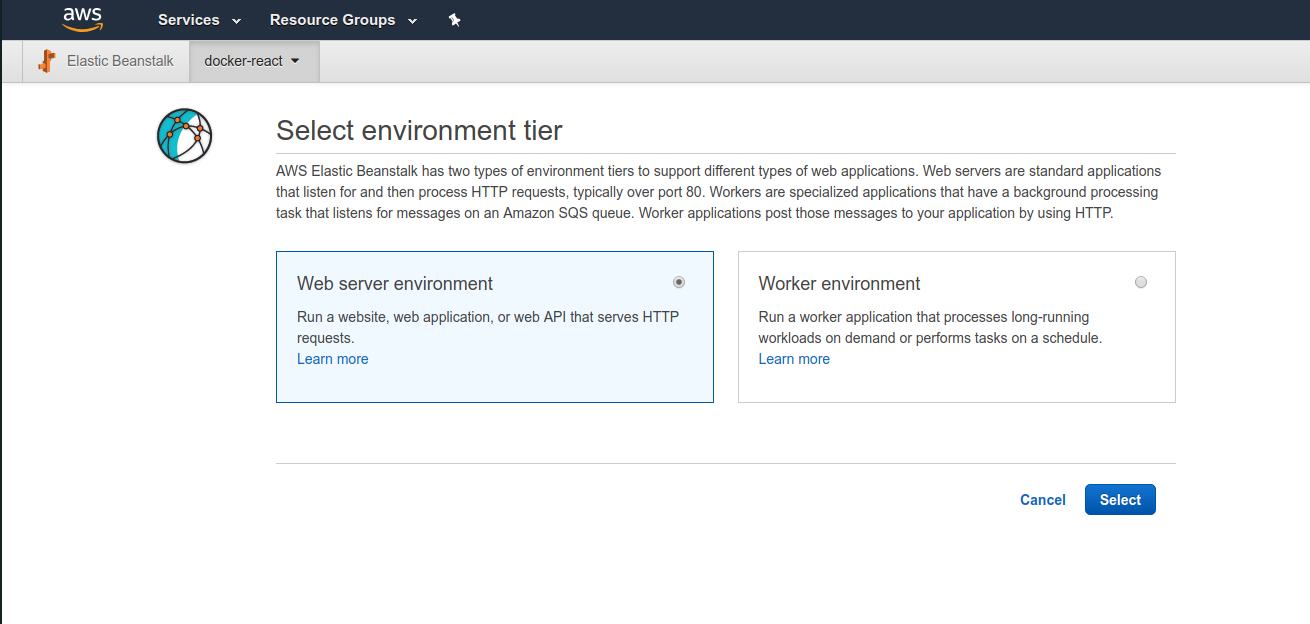
Task: Click the Elastic Beanstalk service icon
Action: click(47, 61)
